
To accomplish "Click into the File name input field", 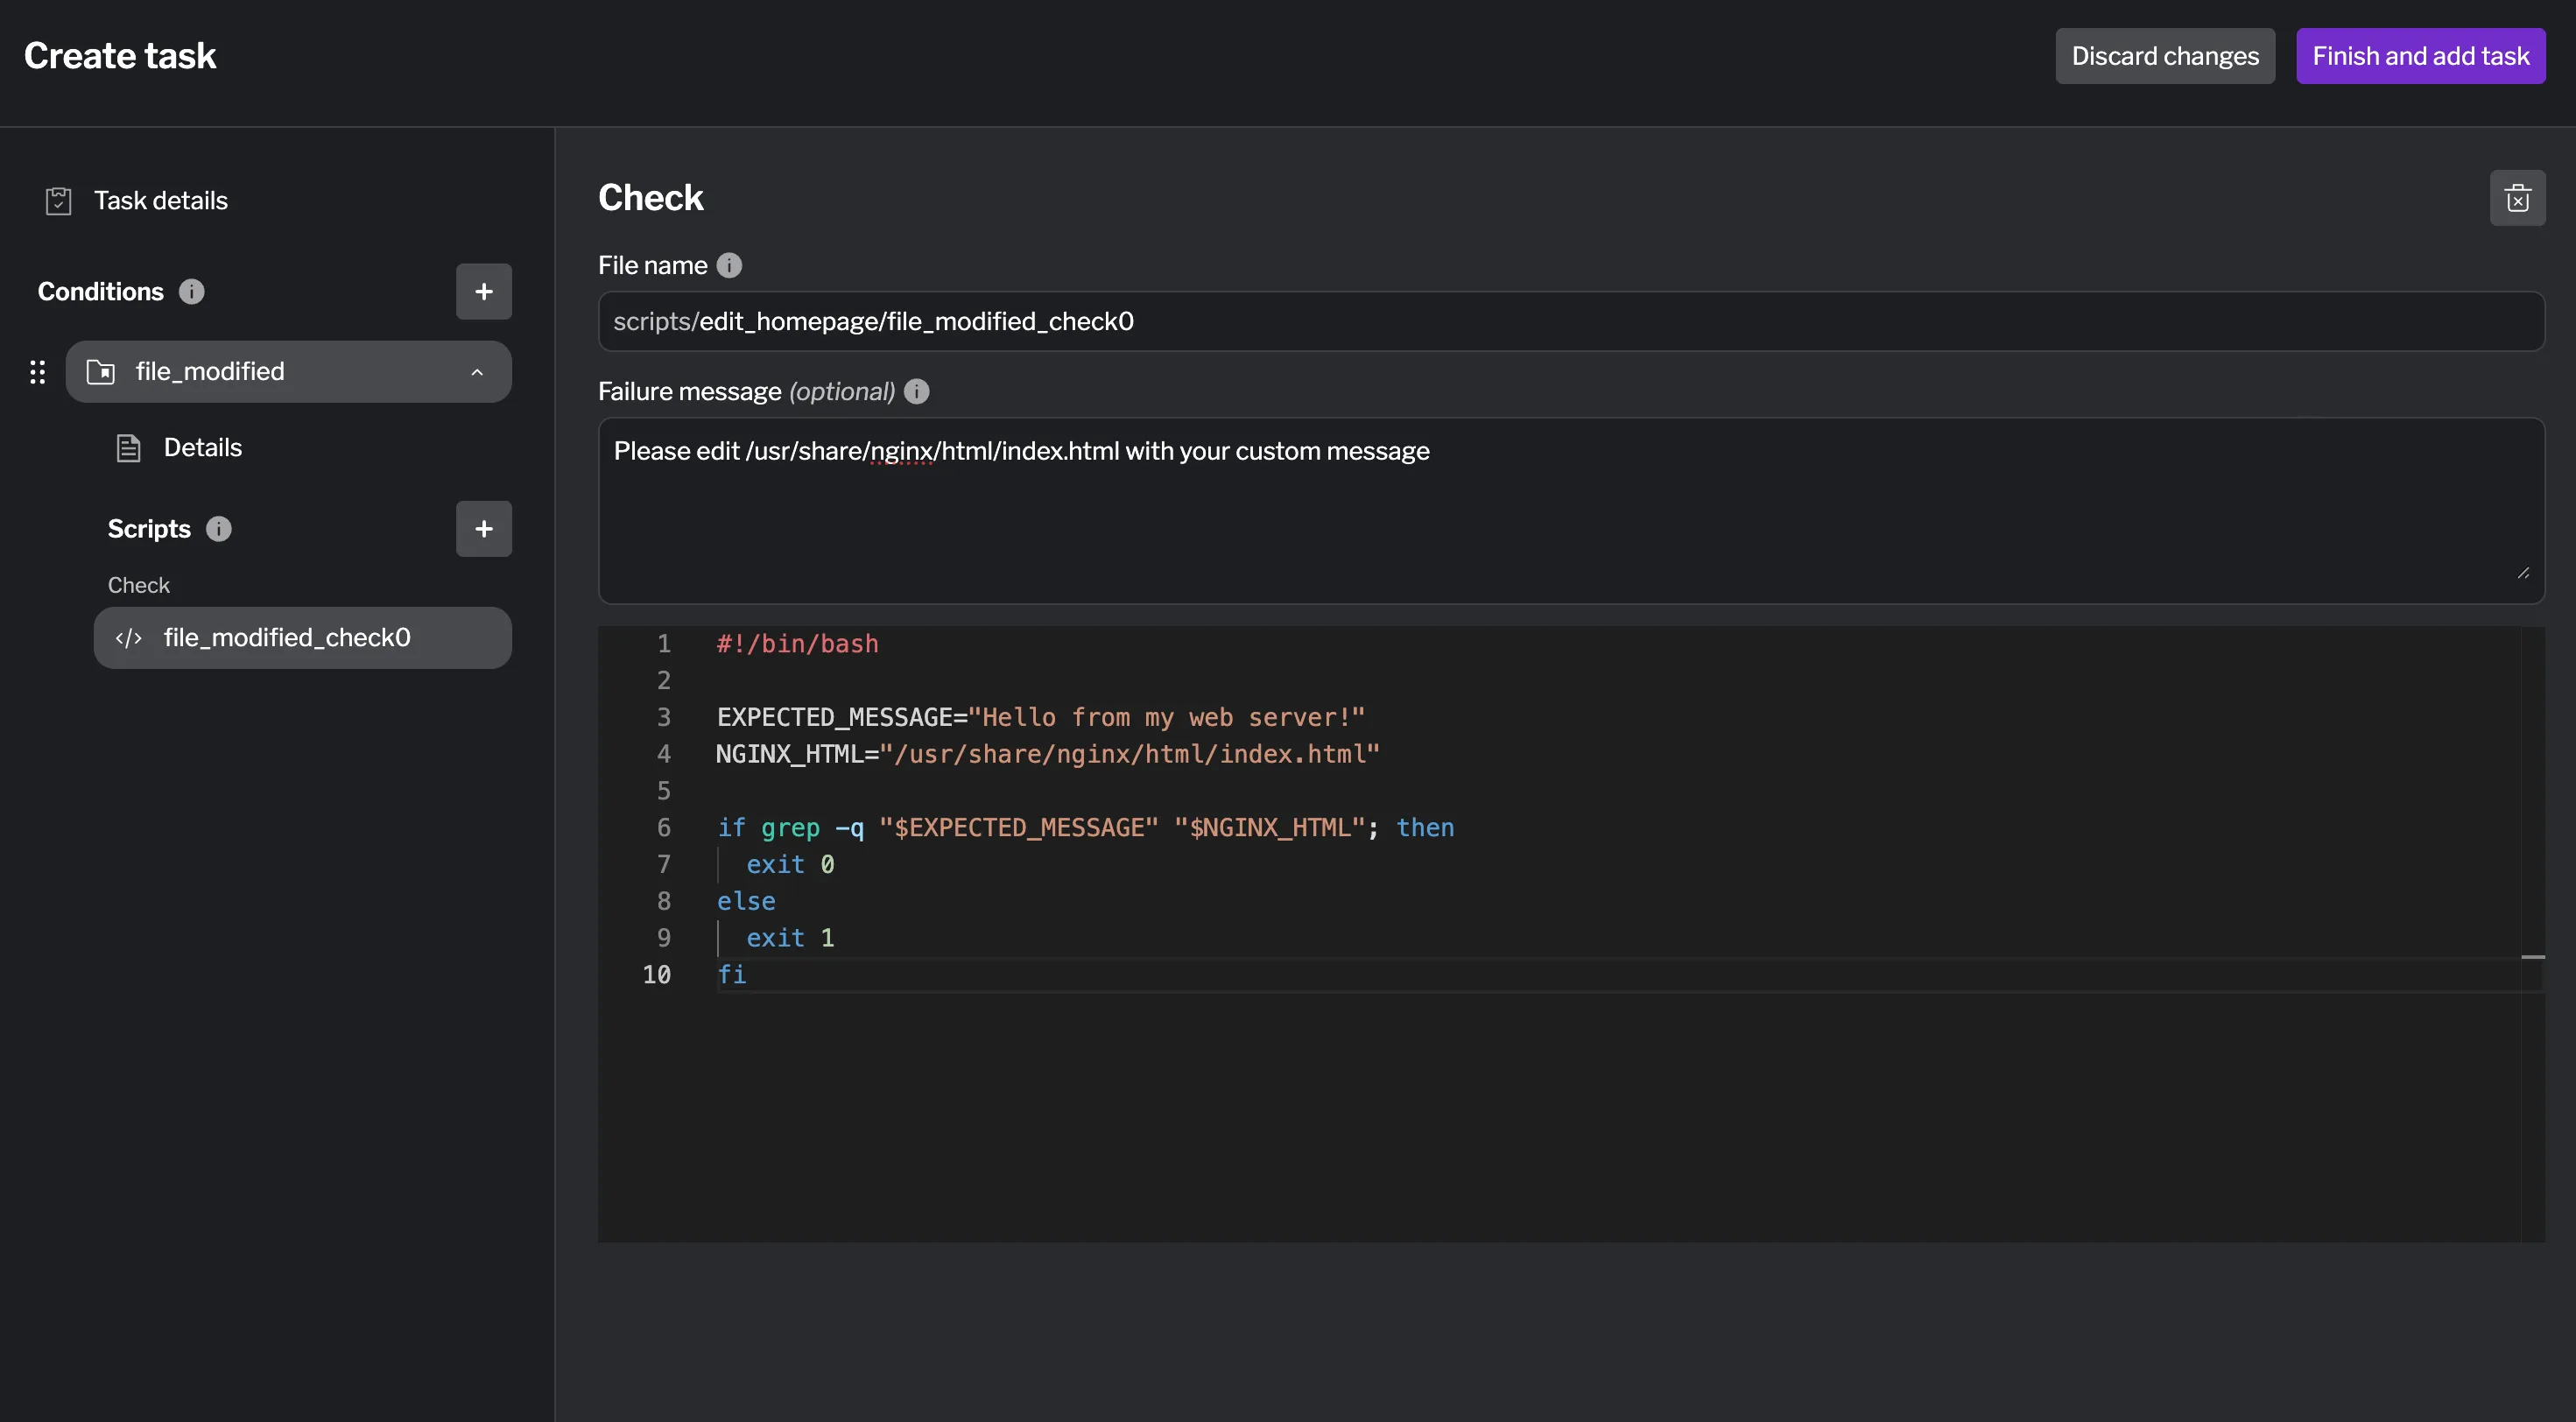I will pos(1570,322).
